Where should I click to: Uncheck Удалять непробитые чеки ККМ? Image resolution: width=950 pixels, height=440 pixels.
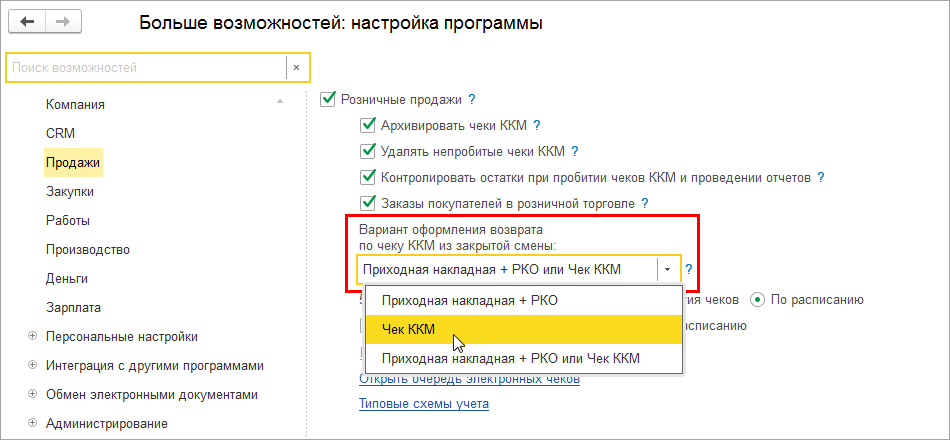(x=367, y=152)
